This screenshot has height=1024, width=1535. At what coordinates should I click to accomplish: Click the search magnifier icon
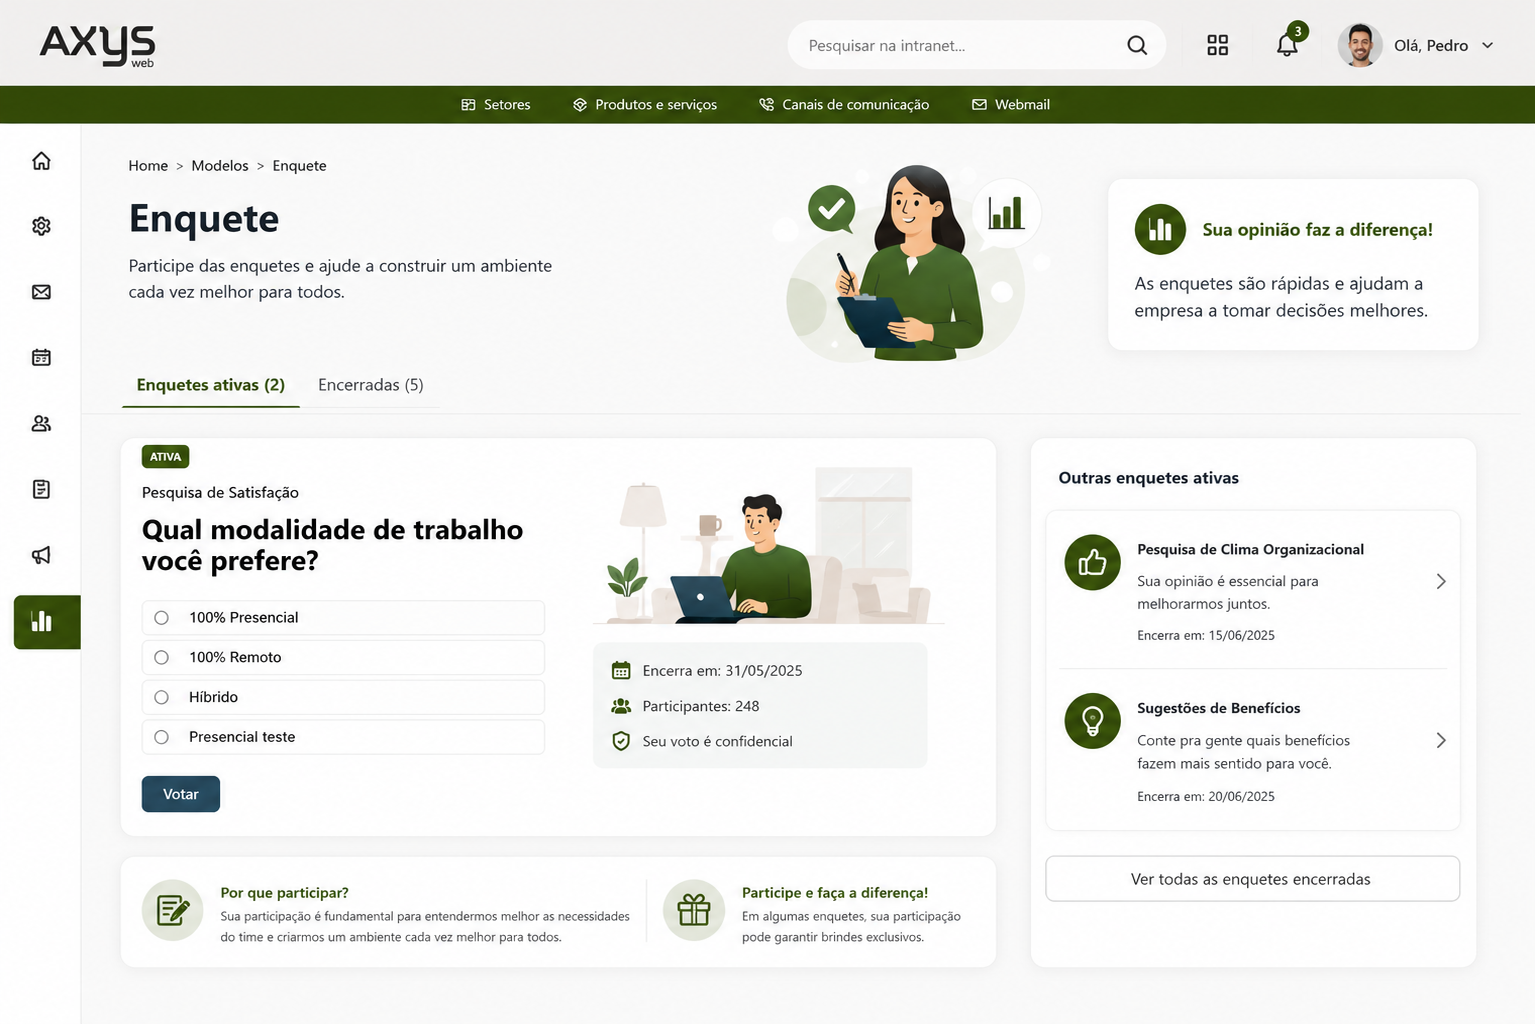pyautogui.click(x=1137, y=45)
